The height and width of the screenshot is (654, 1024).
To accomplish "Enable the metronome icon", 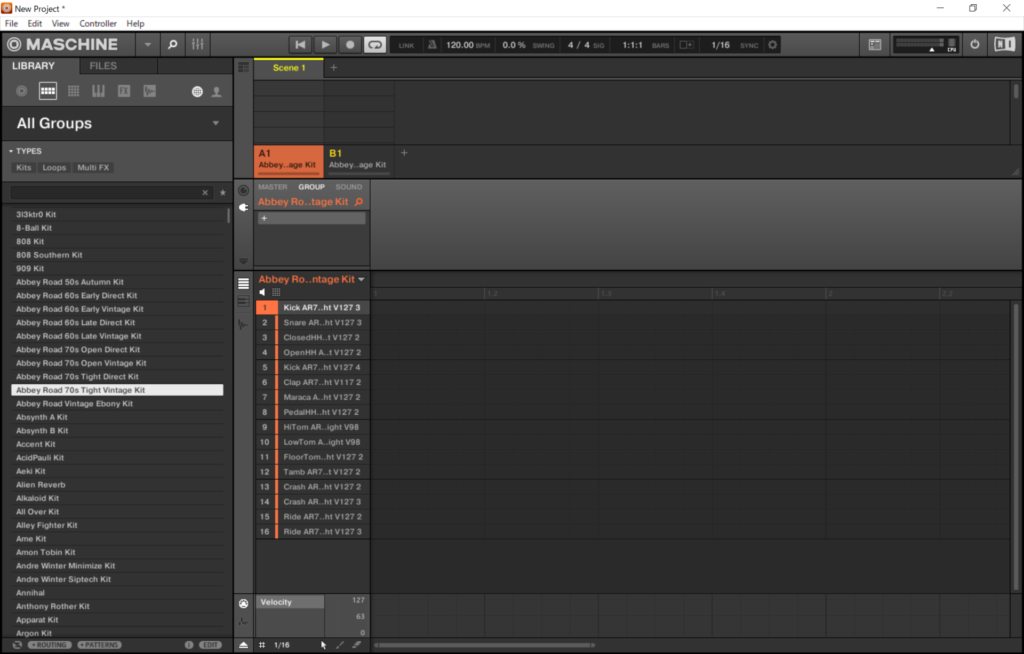I will point(432,45).
